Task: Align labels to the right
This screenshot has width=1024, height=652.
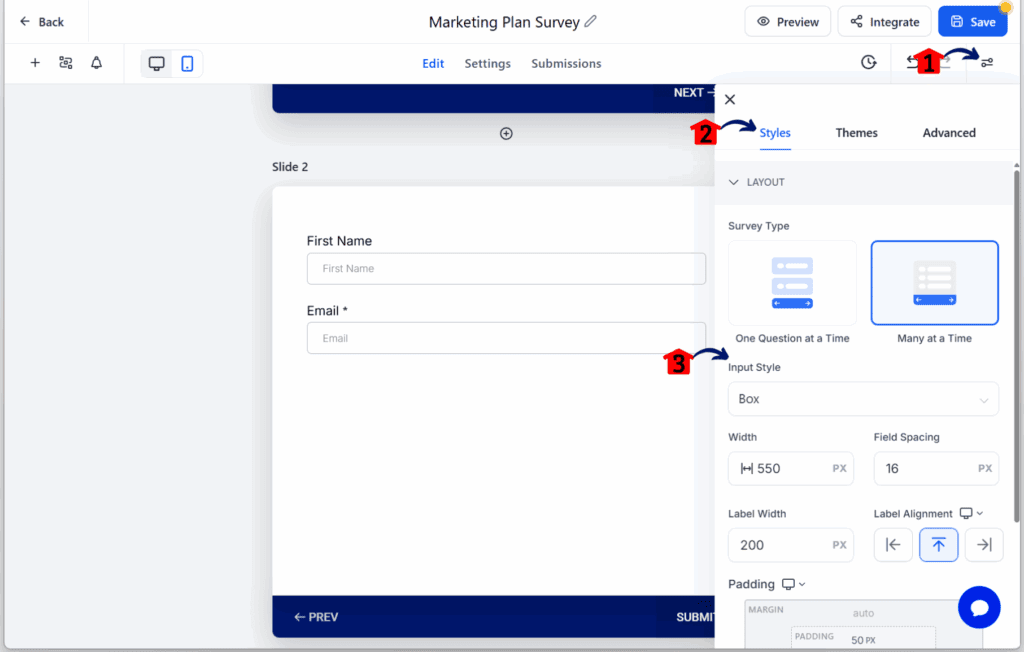Action: (984, 545)
